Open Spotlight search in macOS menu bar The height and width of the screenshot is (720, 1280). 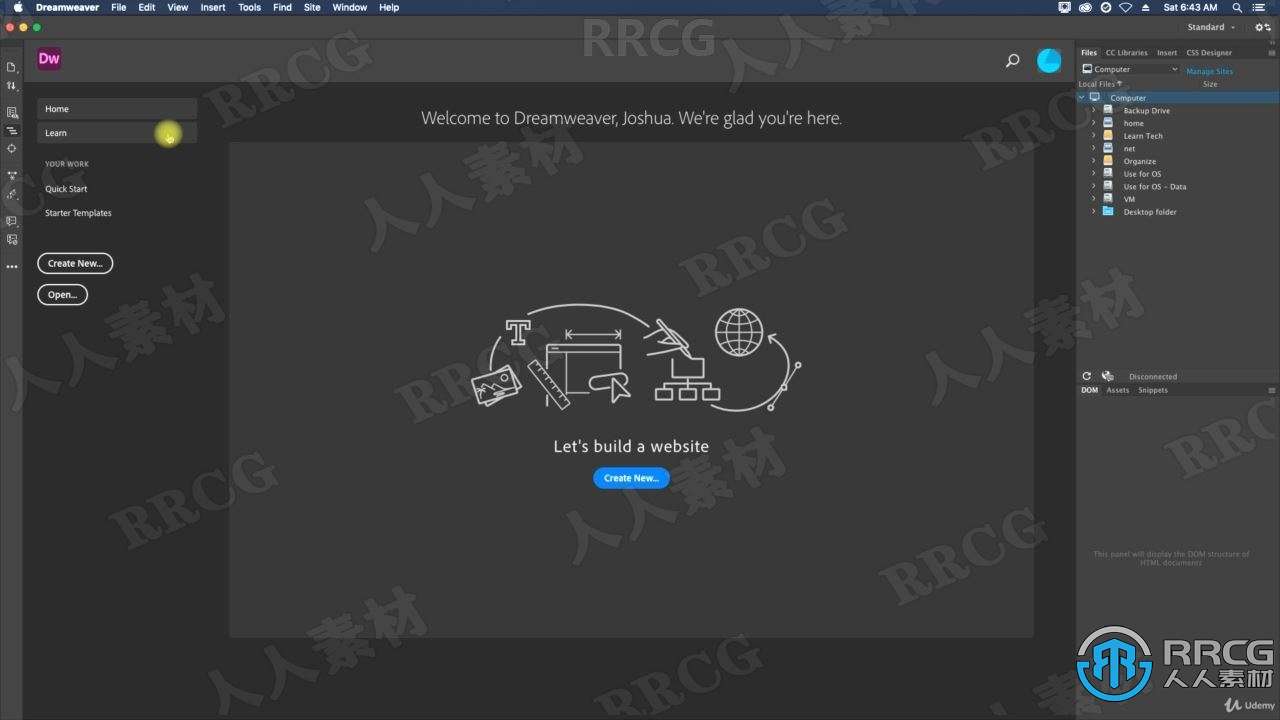pos(1237,7)
